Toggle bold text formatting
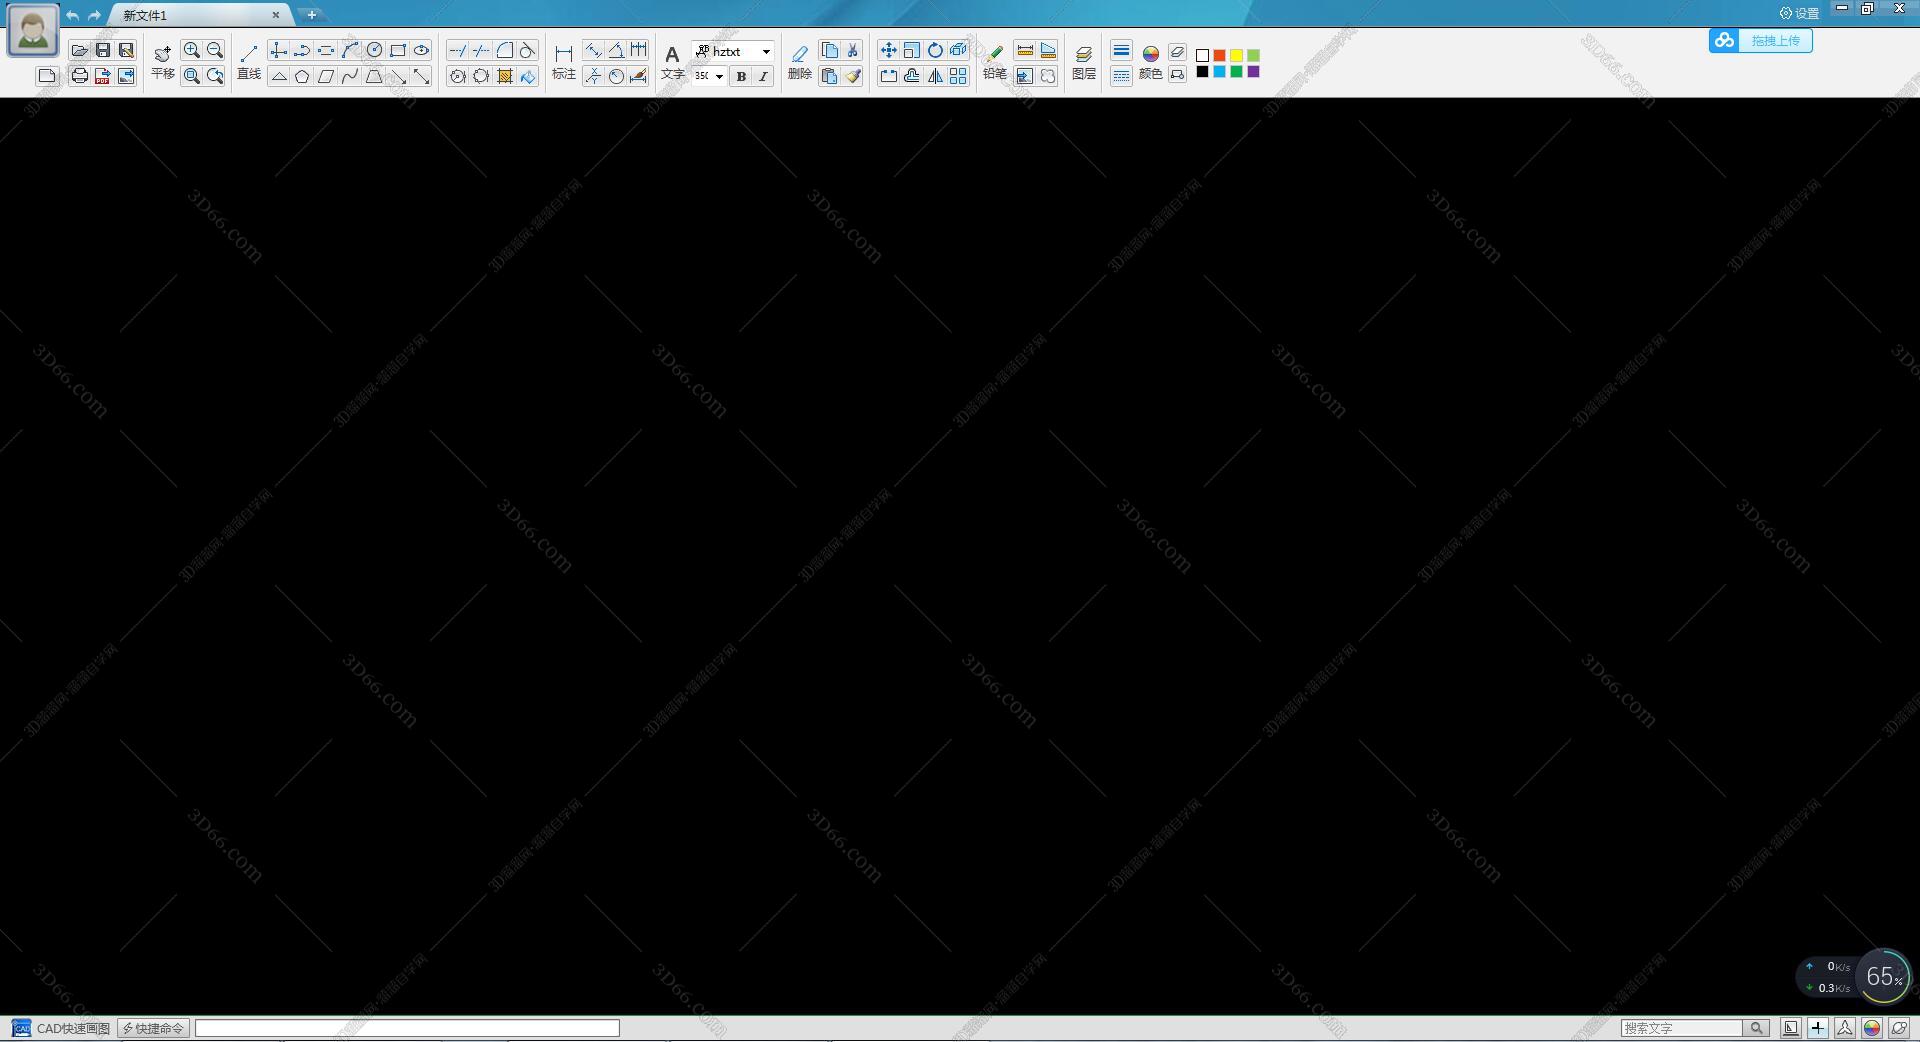The width and height of the screenshot is (1920, 1042). [x=741, y=76]
